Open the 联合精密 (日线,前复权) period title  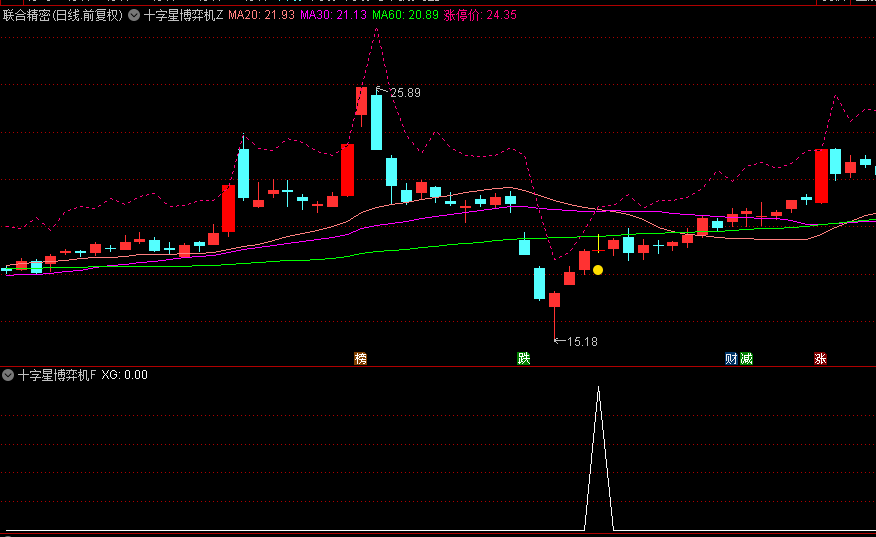(62, 16)
